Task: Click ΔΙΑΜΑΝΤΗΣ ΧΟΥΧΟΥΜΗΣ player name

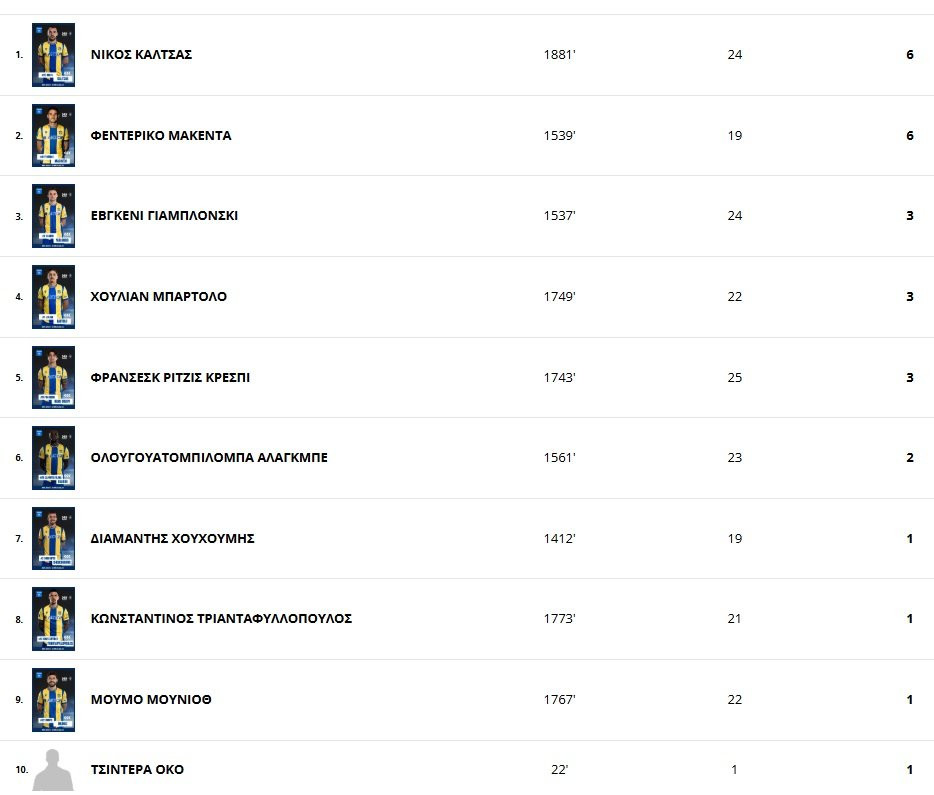Action: (x=172, y=539)
